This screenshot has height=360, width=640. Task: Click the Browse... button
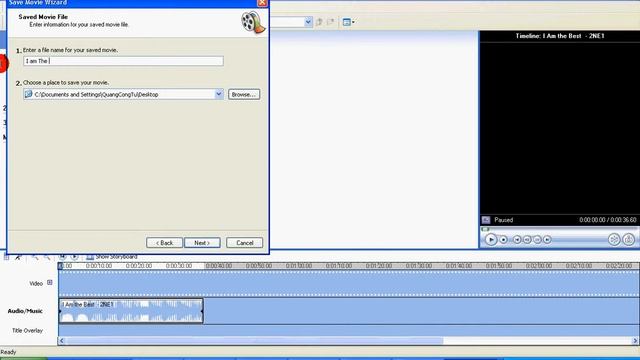click(x=244, y=94)
